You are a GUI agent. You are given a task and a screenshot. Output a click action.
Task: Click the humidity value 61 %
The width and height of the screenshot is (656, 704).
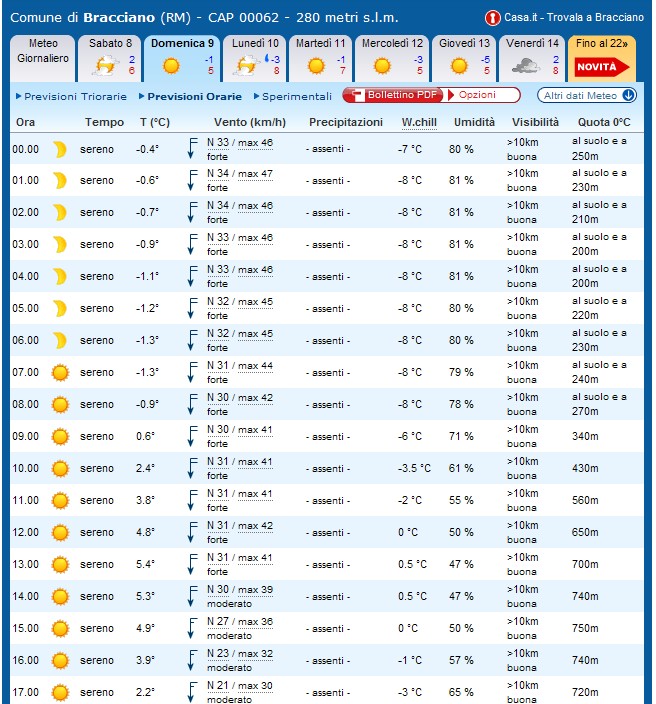point(461,468)
